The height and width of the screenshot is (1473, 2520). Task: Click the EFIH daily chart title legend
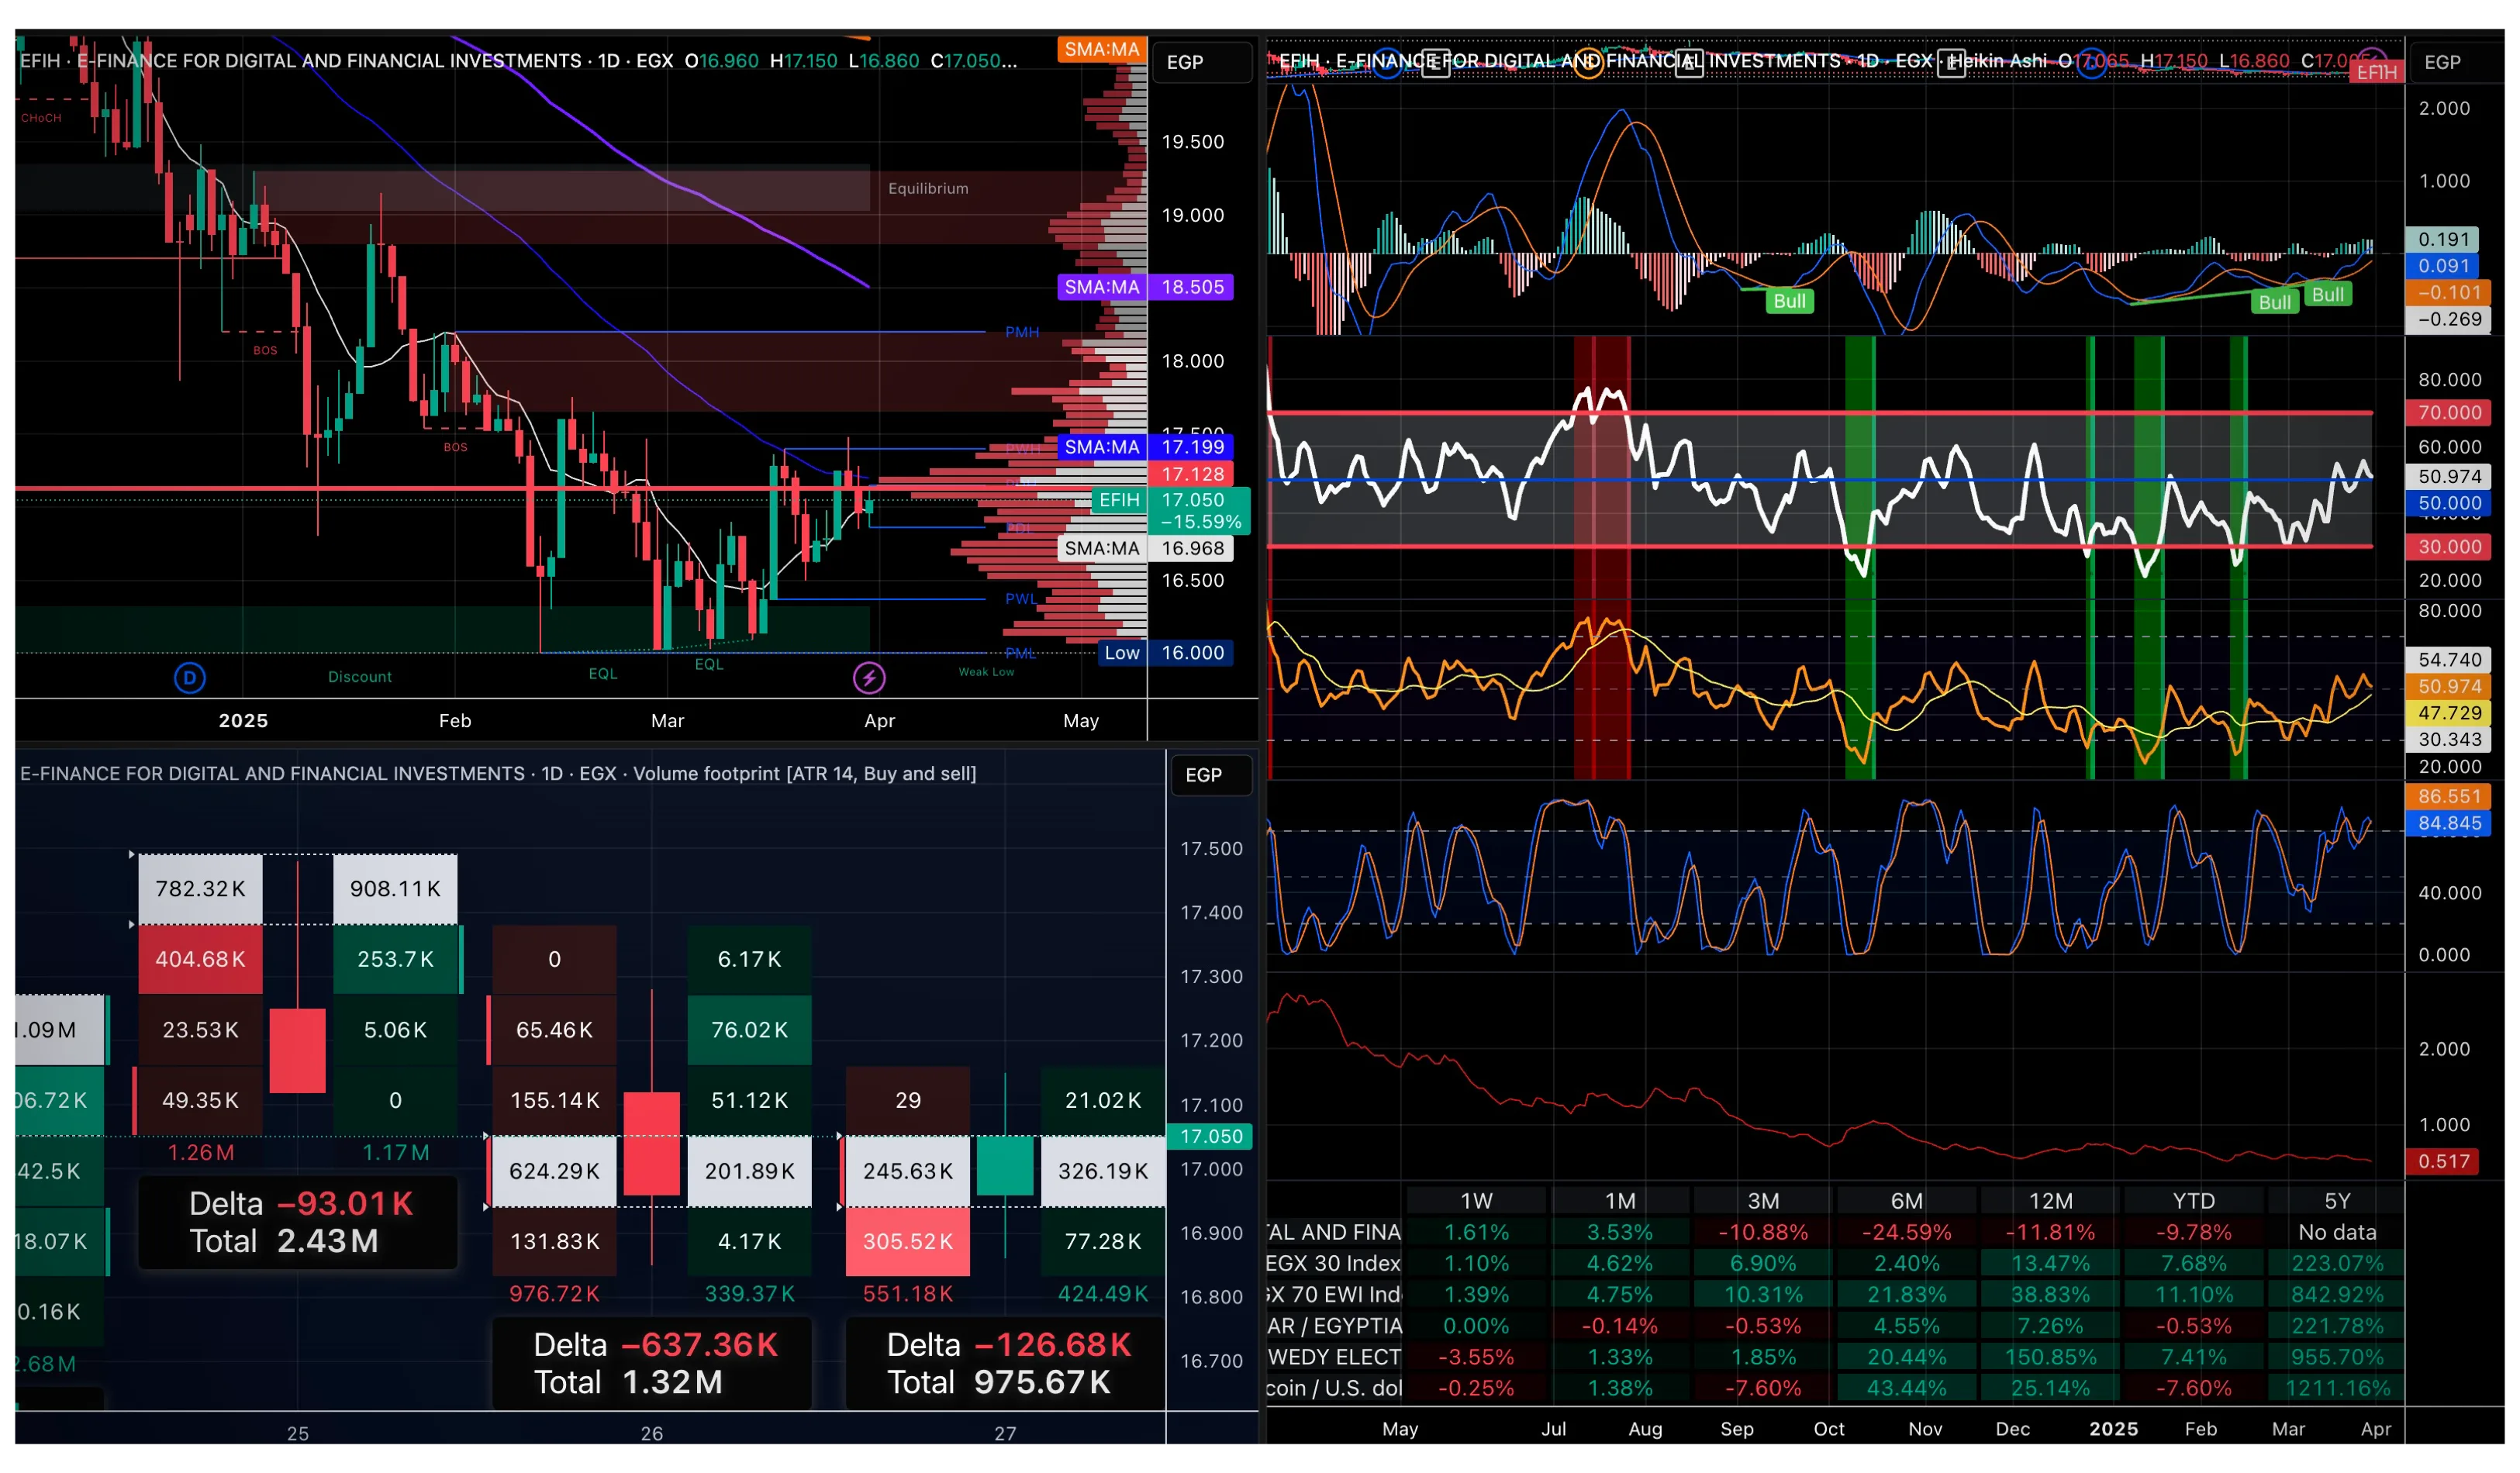[518, 61]
